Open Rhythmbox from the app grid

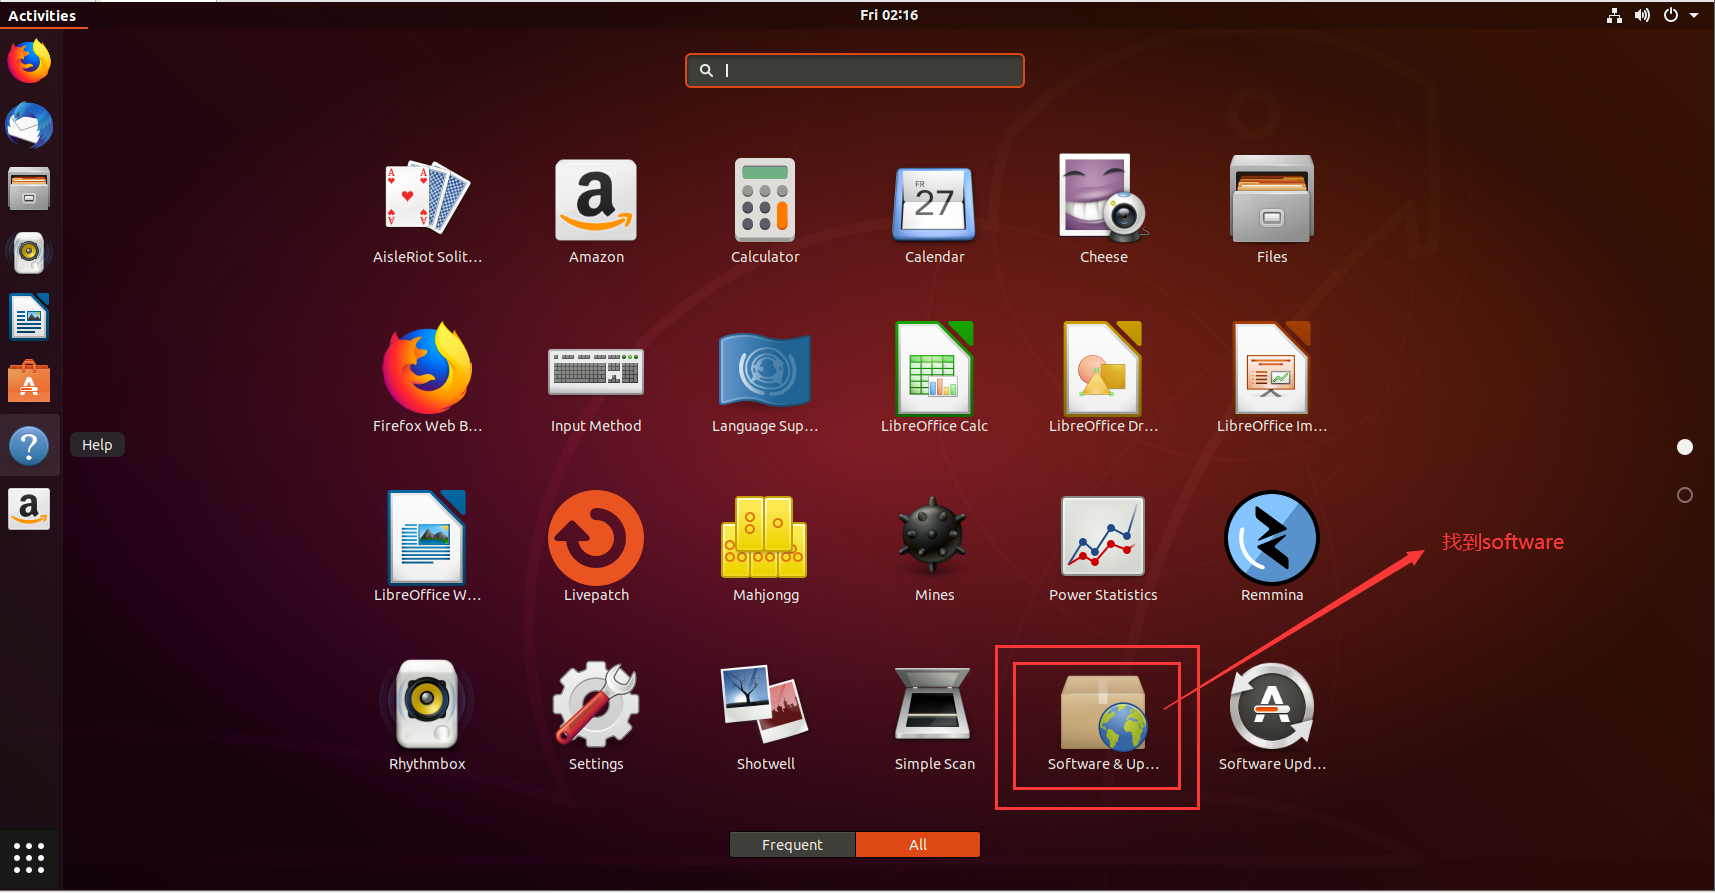tap(427, 717)
